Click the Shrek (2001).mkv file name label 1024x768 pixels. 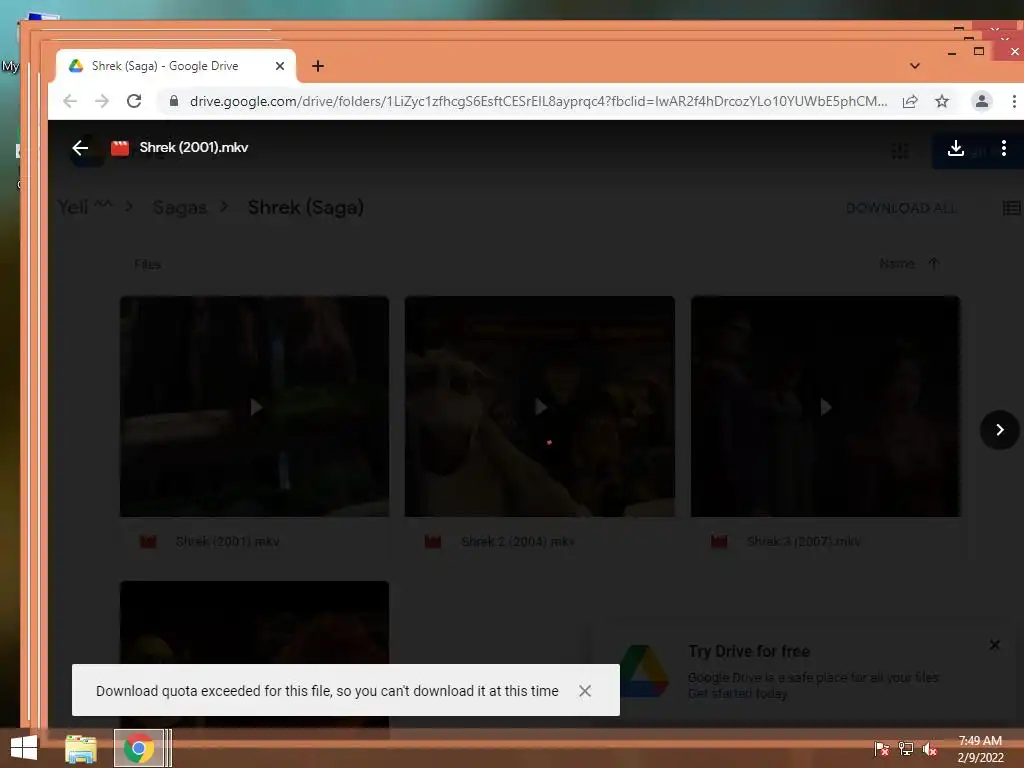pyautogui.click(x=227, y=542)
